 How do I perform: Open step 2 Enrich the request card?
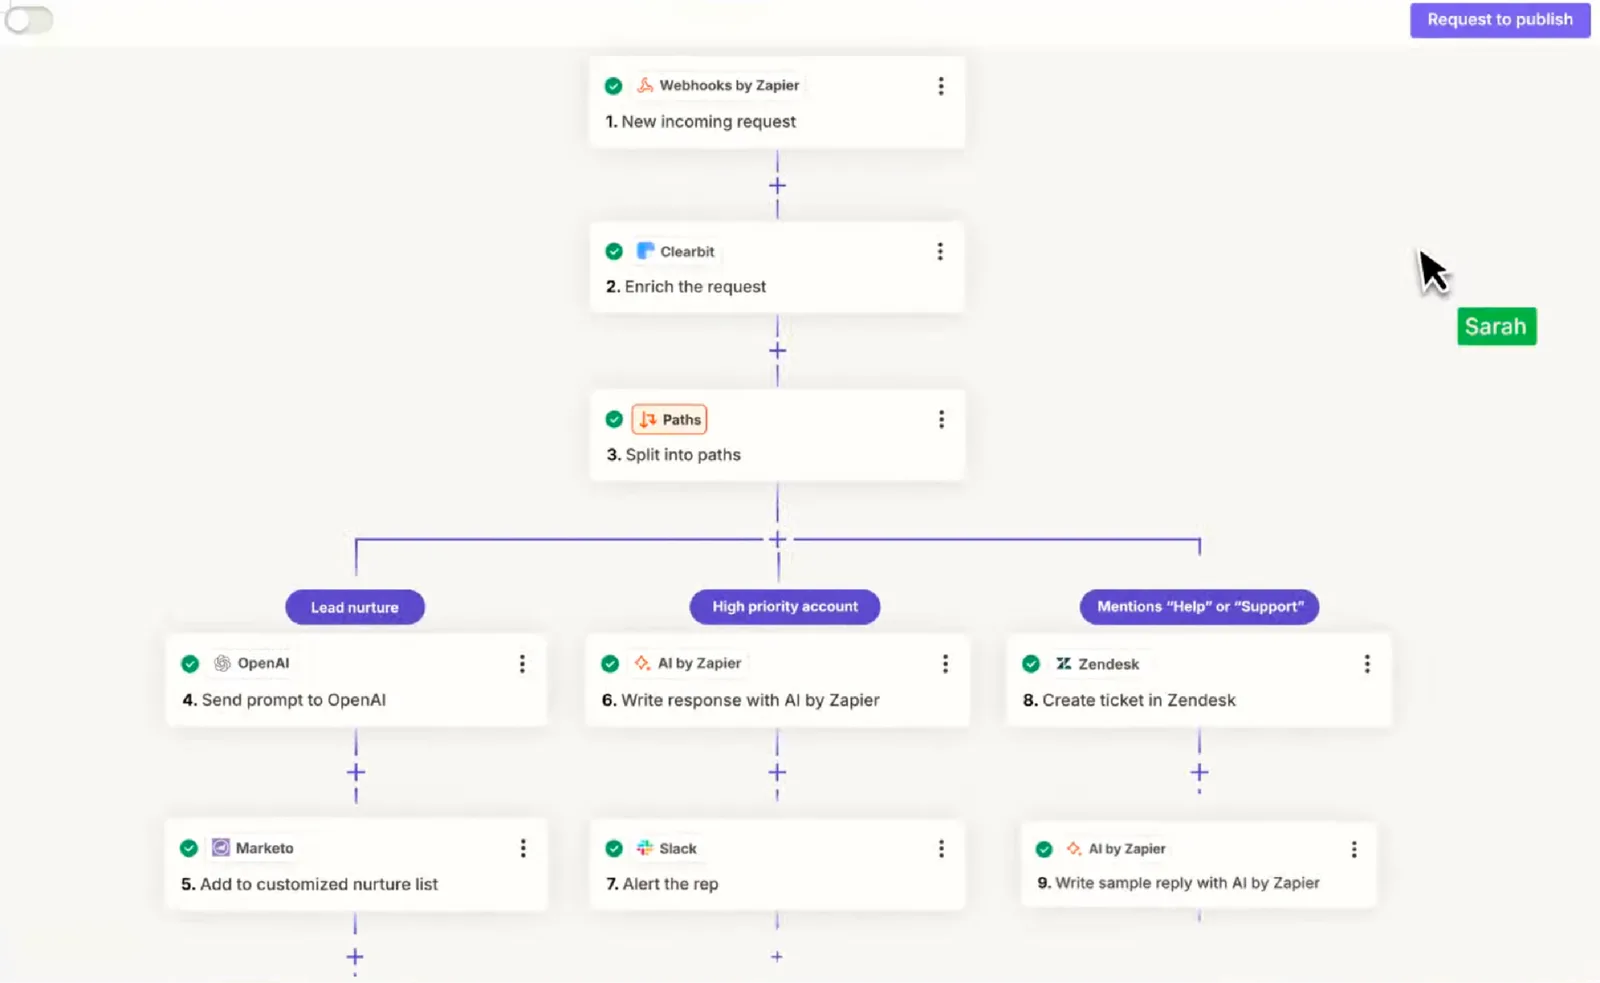point(777,268)
